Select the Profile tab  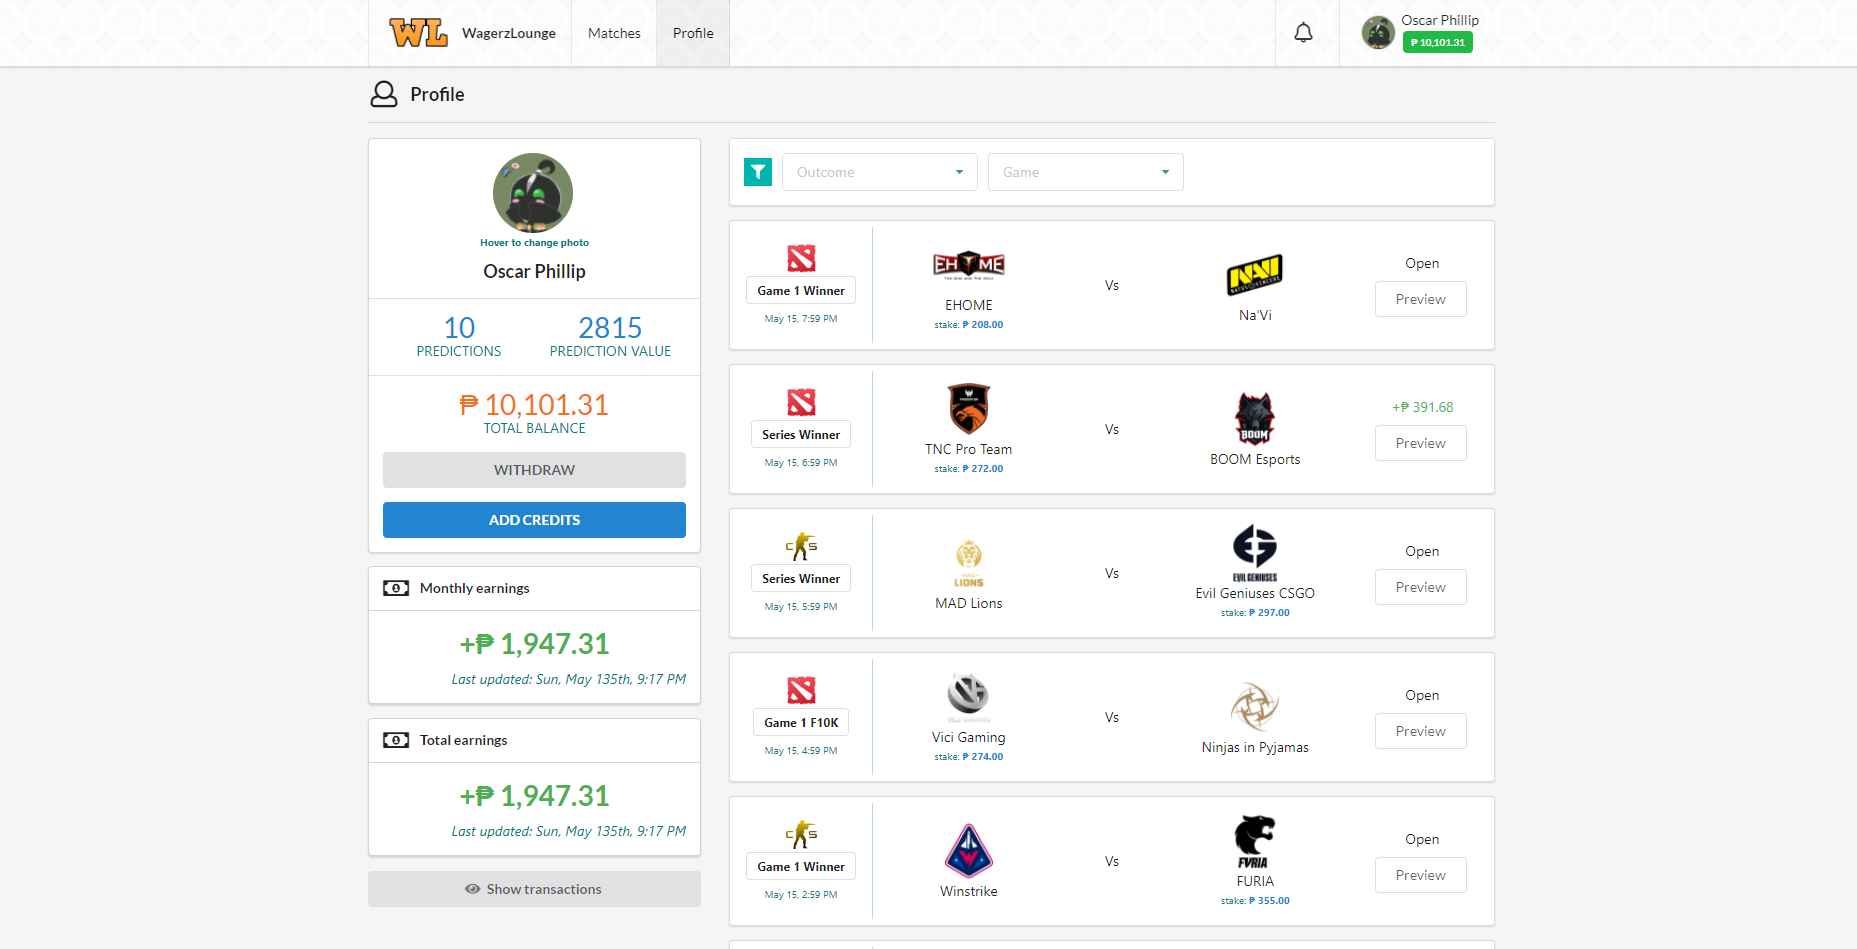692,32
